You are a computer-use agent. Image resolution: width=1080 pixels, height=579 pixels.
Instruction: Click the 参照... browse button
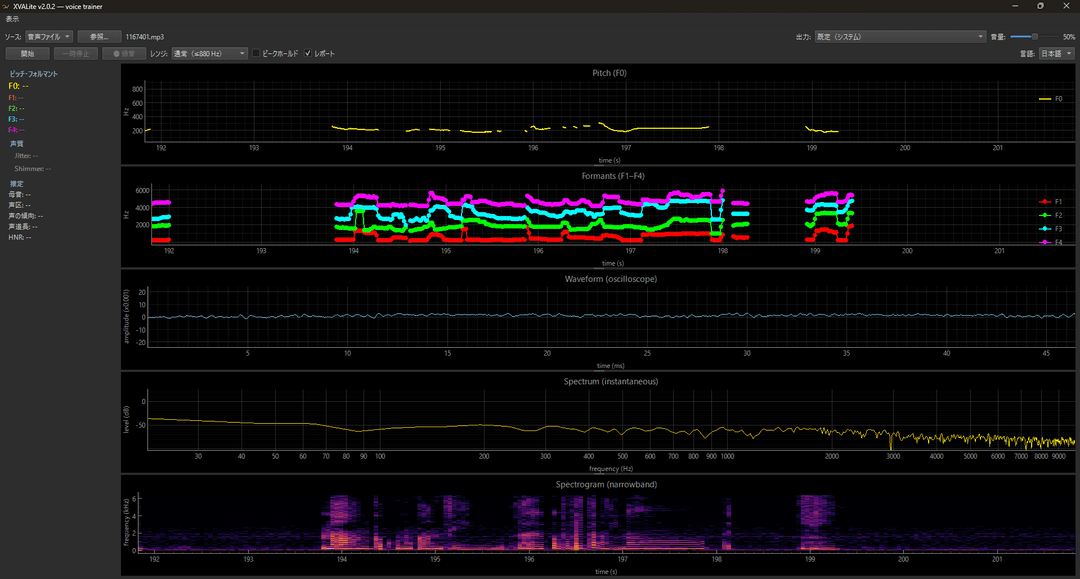(x=99, y=36)
